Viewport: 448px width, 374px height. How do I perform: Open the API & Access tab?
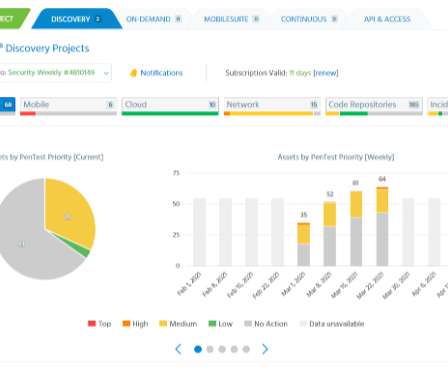[387, 19]
